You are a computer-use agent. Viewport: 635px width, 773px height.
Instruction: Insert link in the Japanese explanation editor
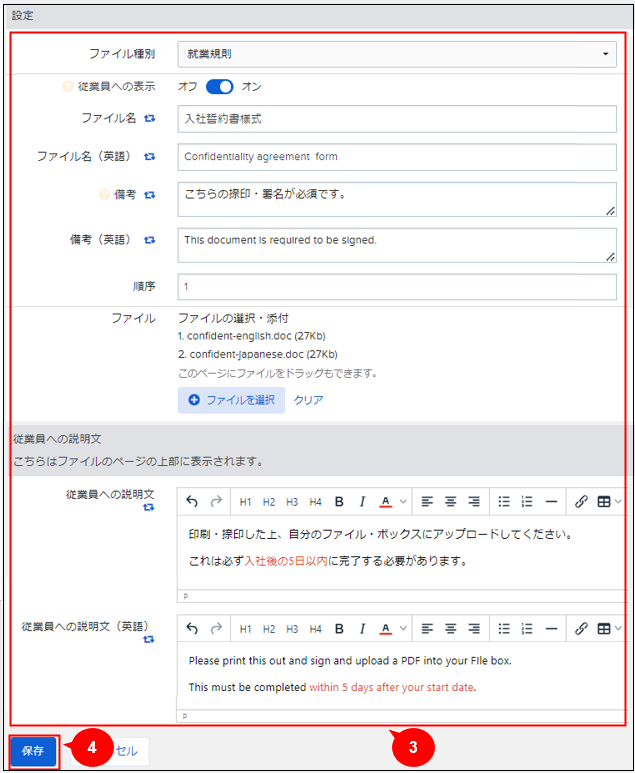click(581, 501)
